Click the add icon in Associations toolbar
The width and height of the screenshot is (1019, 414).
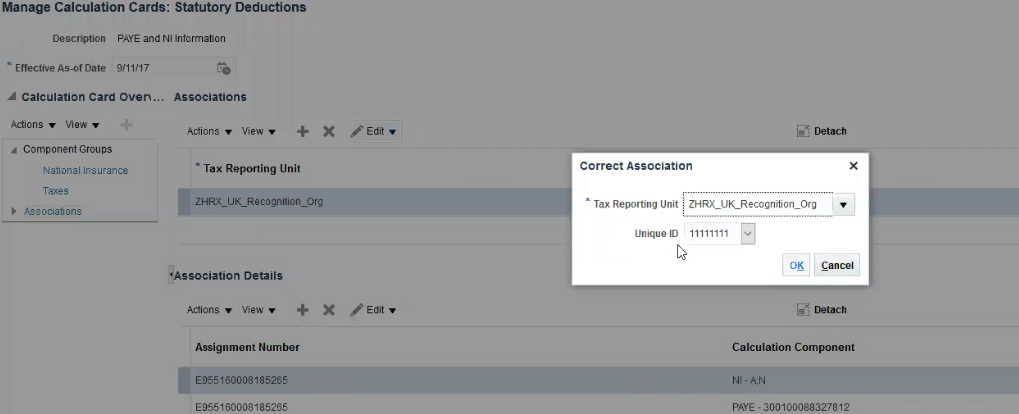303,131
